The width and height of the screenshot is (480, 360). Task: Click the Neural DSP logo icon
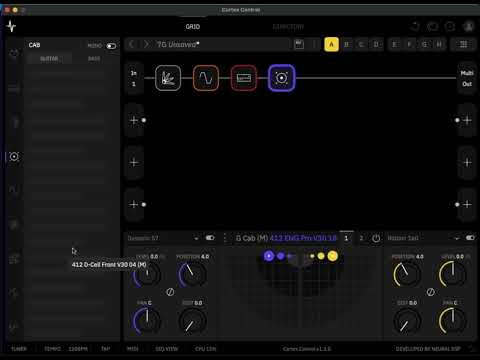point(11,26)
